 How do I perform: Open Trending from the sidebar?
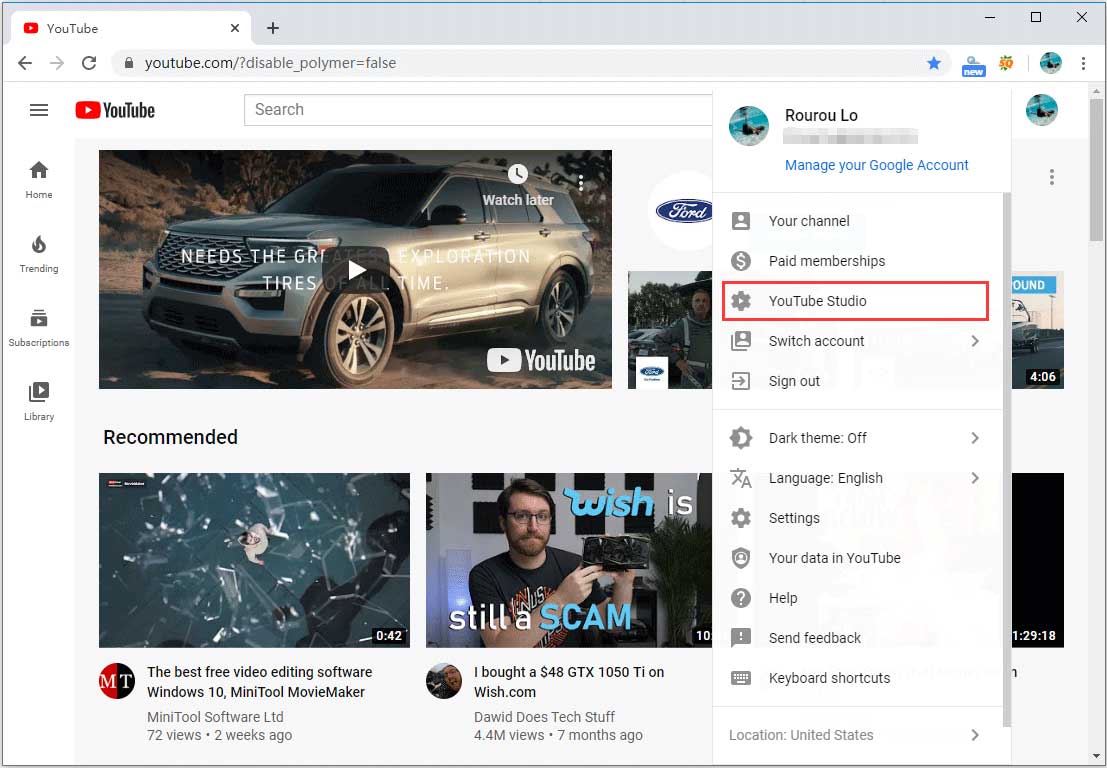pos(39,254)
